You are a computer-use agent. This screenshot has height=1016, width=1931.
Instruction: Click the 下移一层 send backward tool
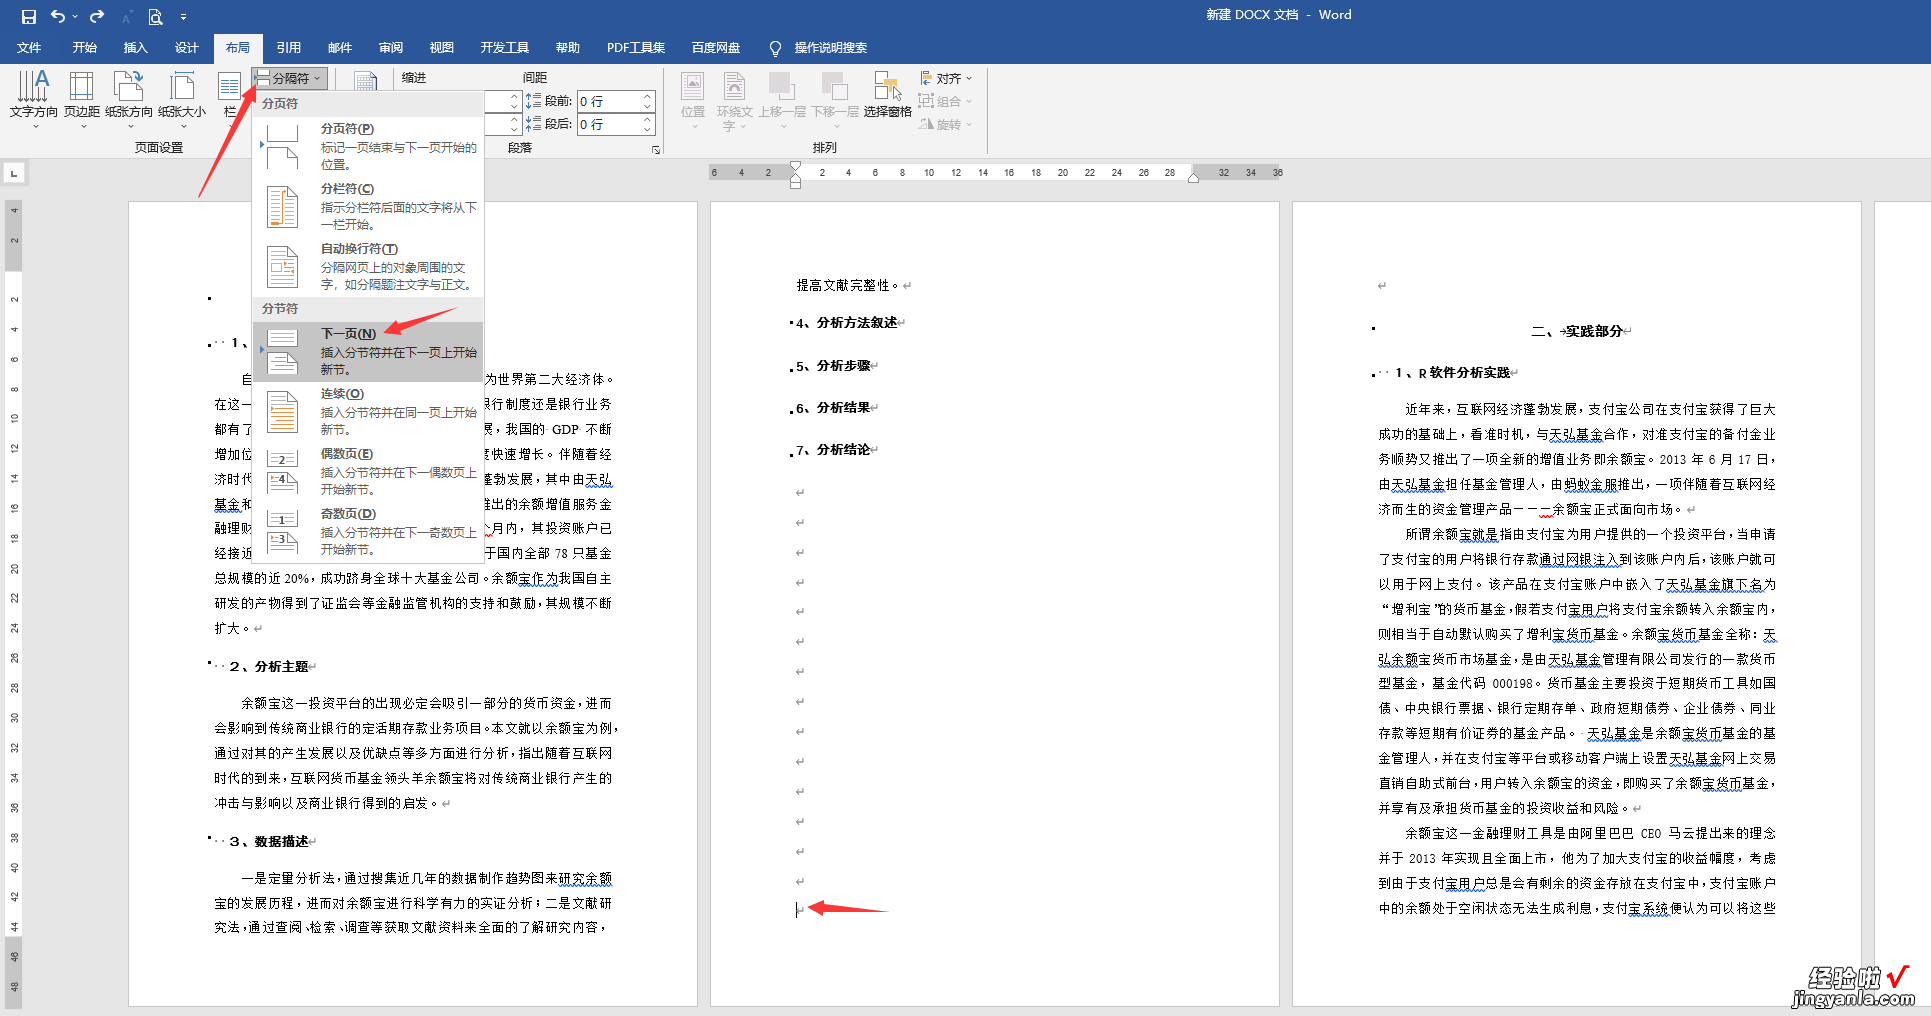pos(835,99)
